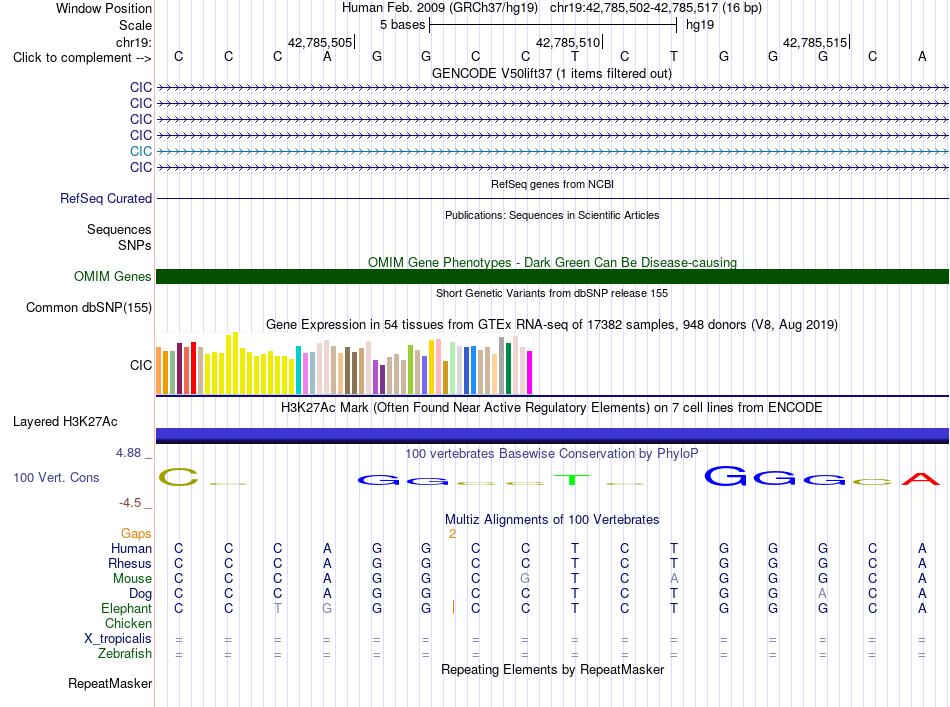Click the Dog species row label
The width and height of the screenshot is (950, 707).
(140, 594)
